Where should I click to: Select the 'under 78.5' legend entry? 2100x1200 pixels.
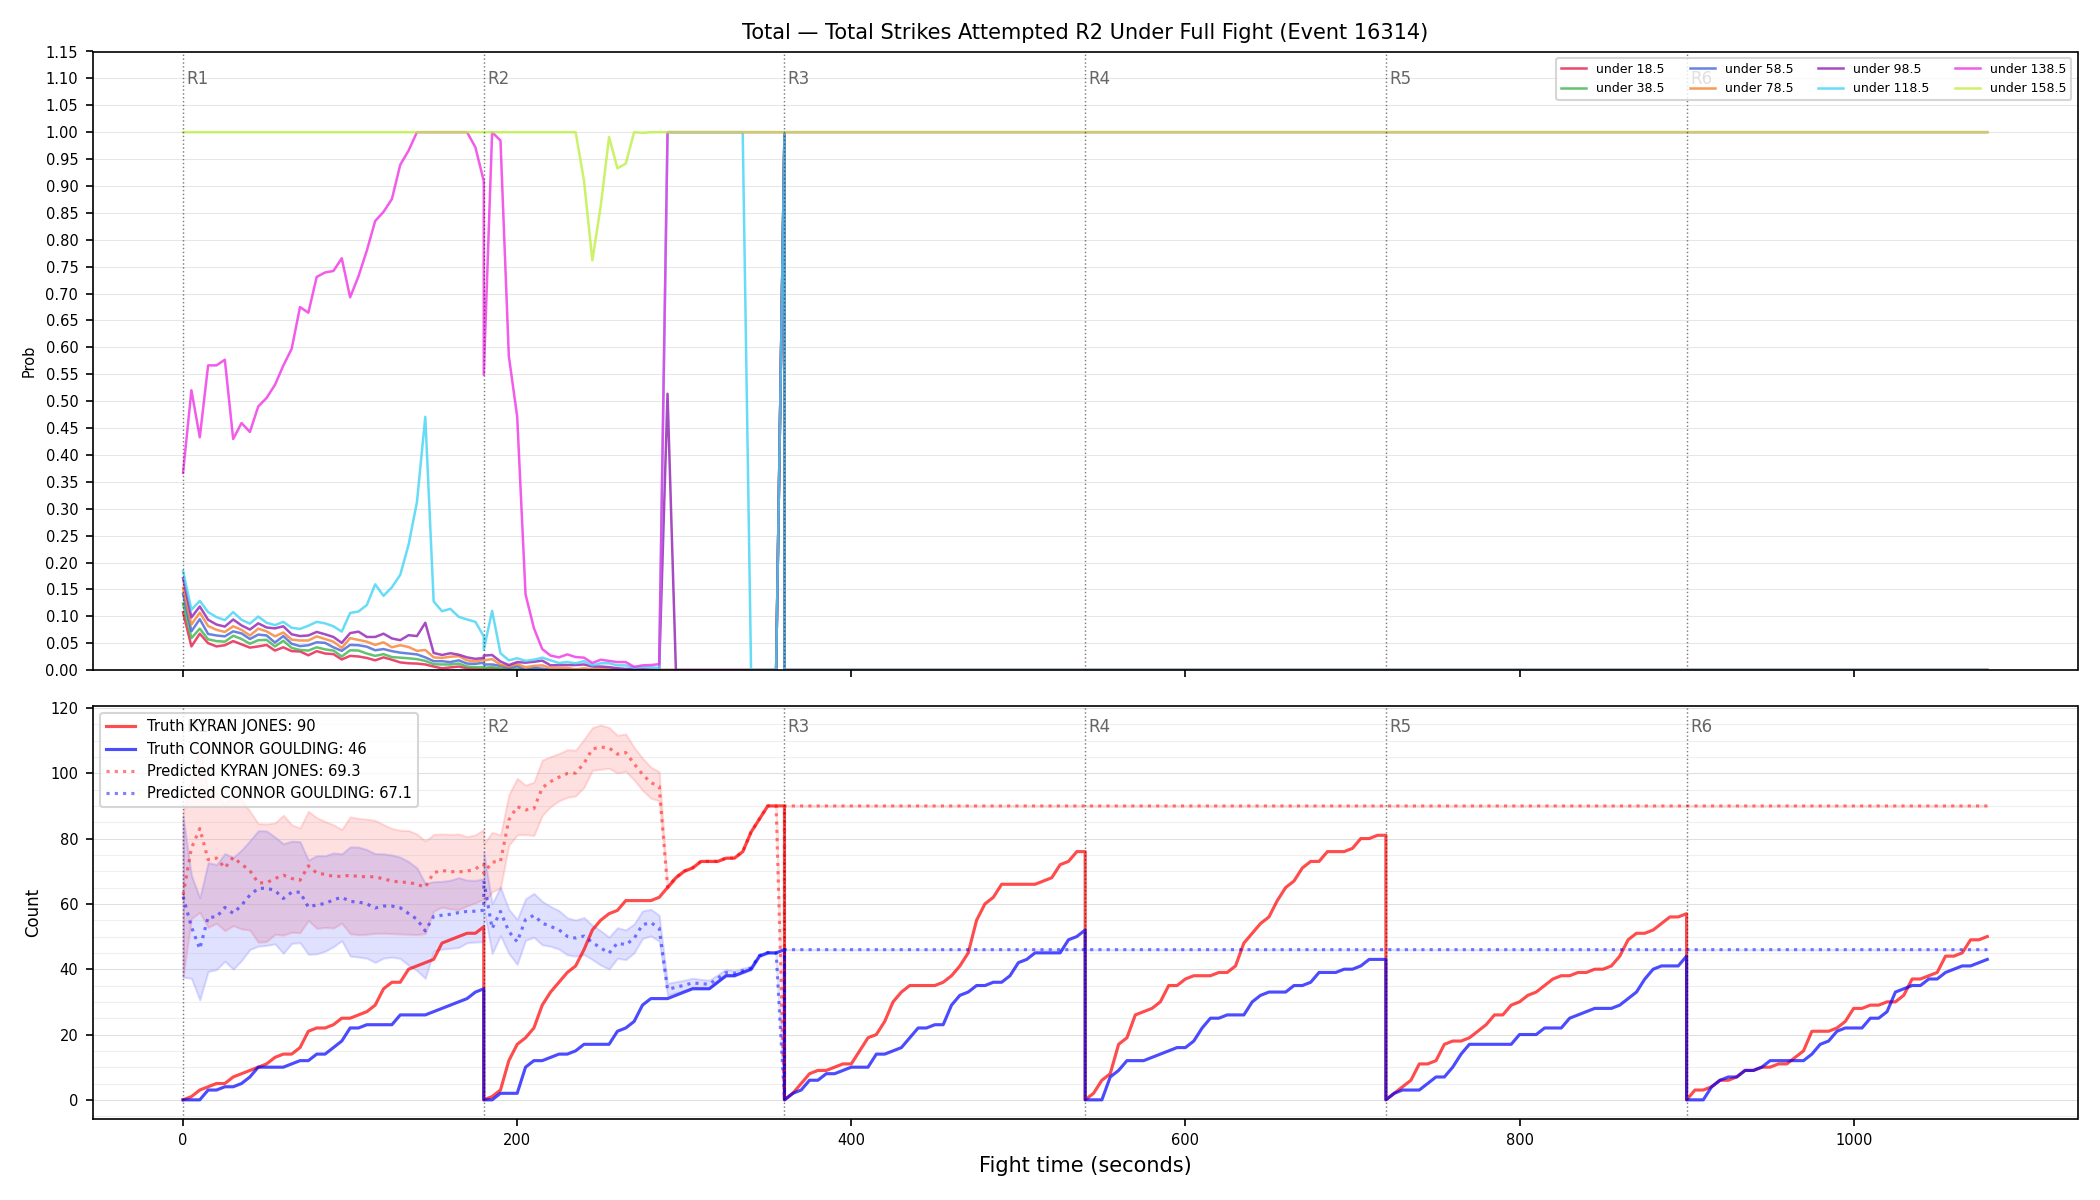point(1741,88)
